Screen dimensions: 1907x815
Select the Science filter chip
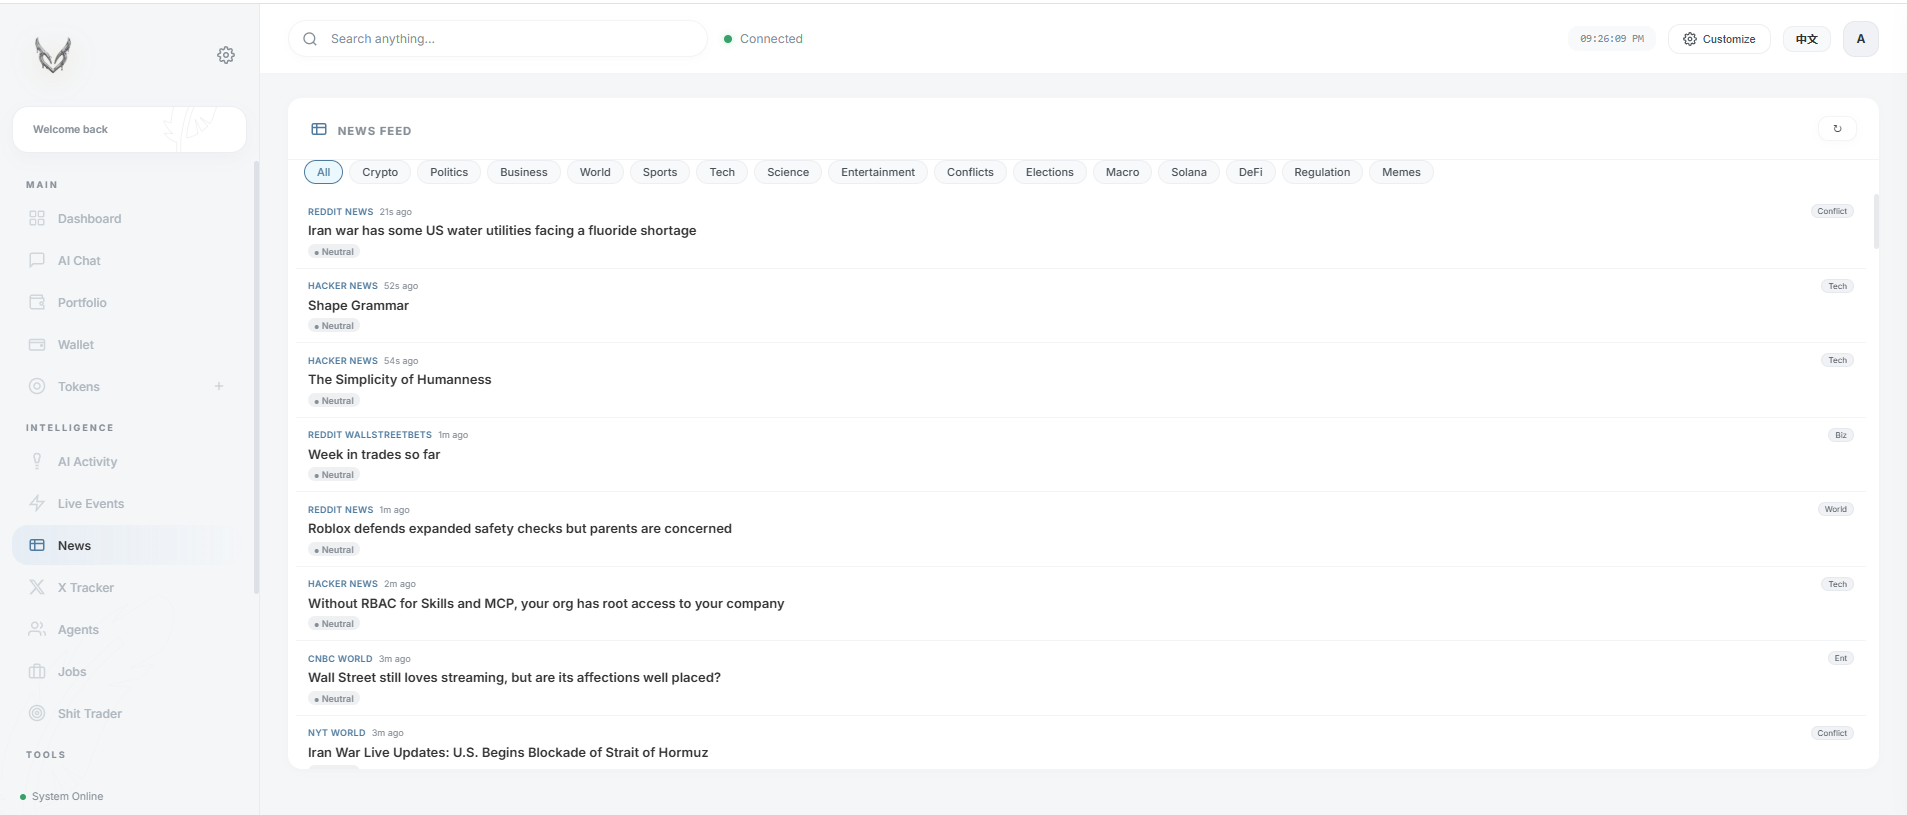tap(788, 172)
